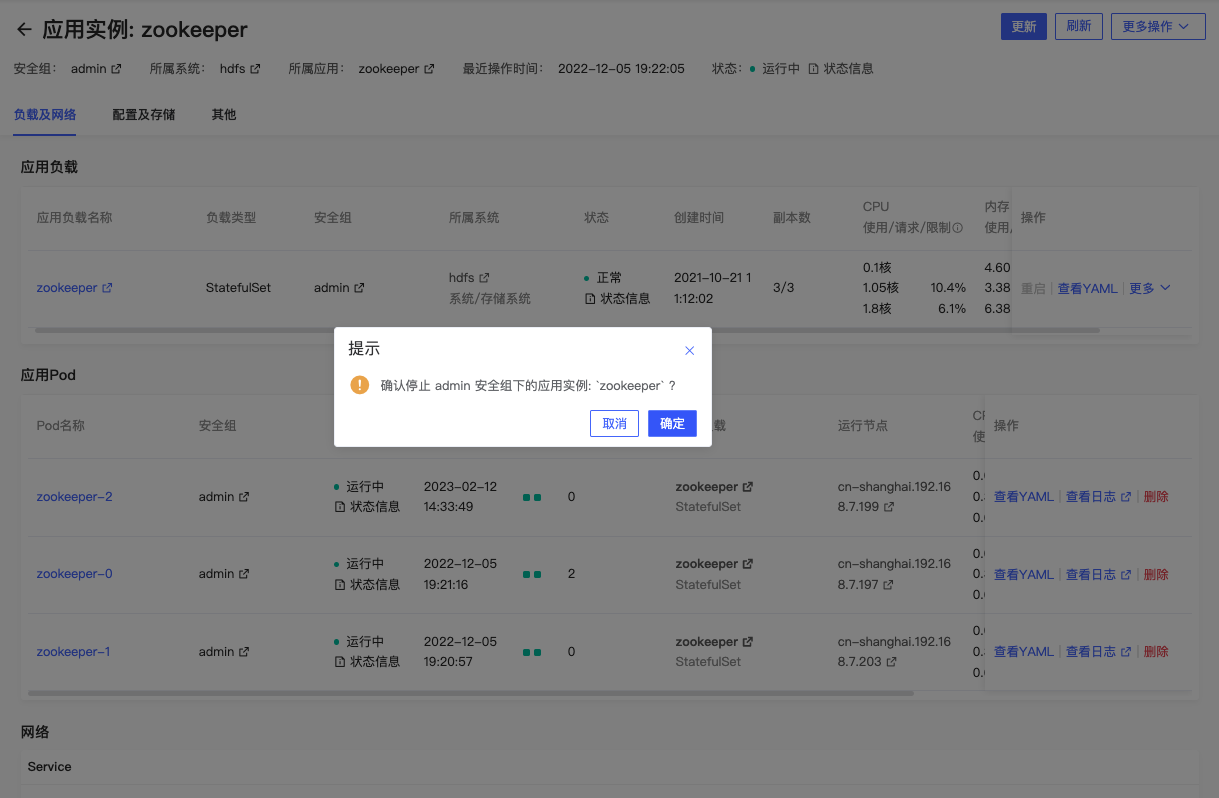The height and width of the screenshot is (798, 1219).
Task: Click 状态信息 icon in zookeeper-1 row
Action: click(x=339, y=662)
